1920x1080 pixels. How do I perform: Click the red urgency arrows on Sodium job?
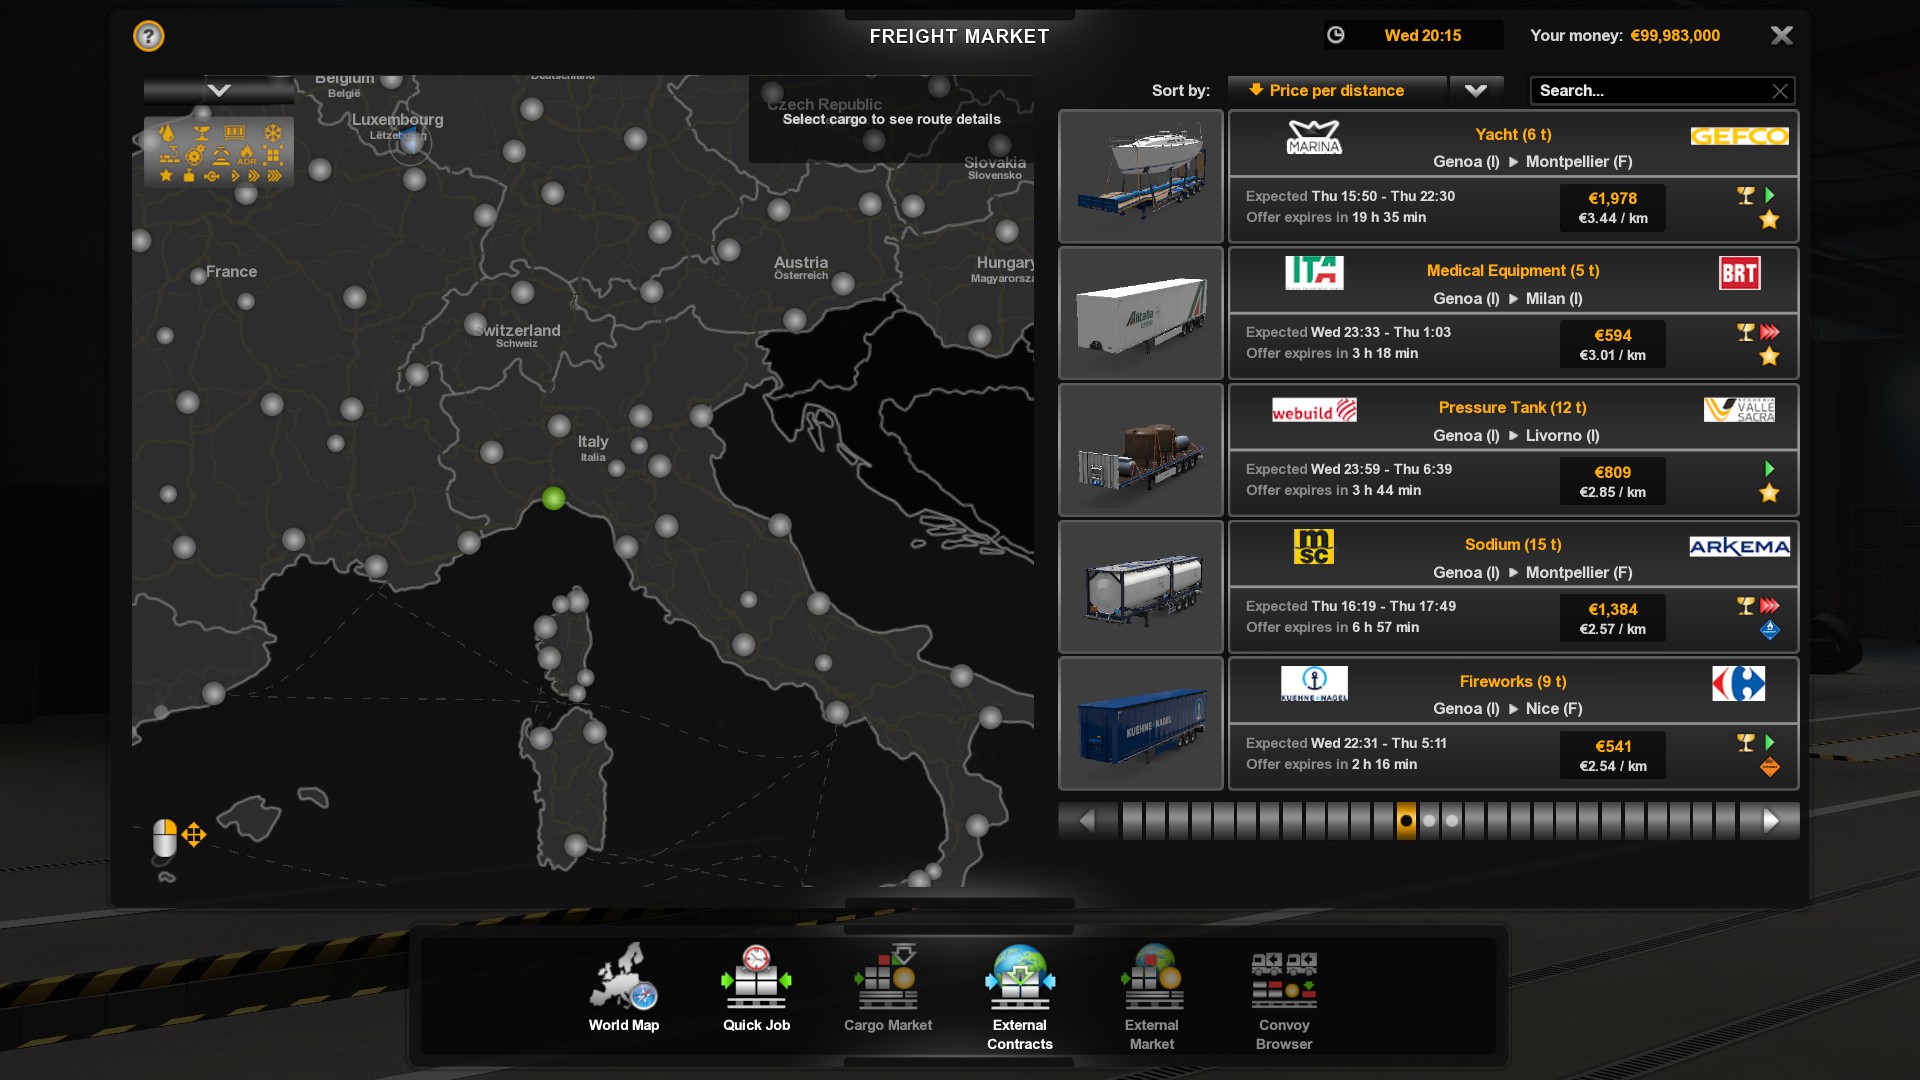coord(1769,605)
